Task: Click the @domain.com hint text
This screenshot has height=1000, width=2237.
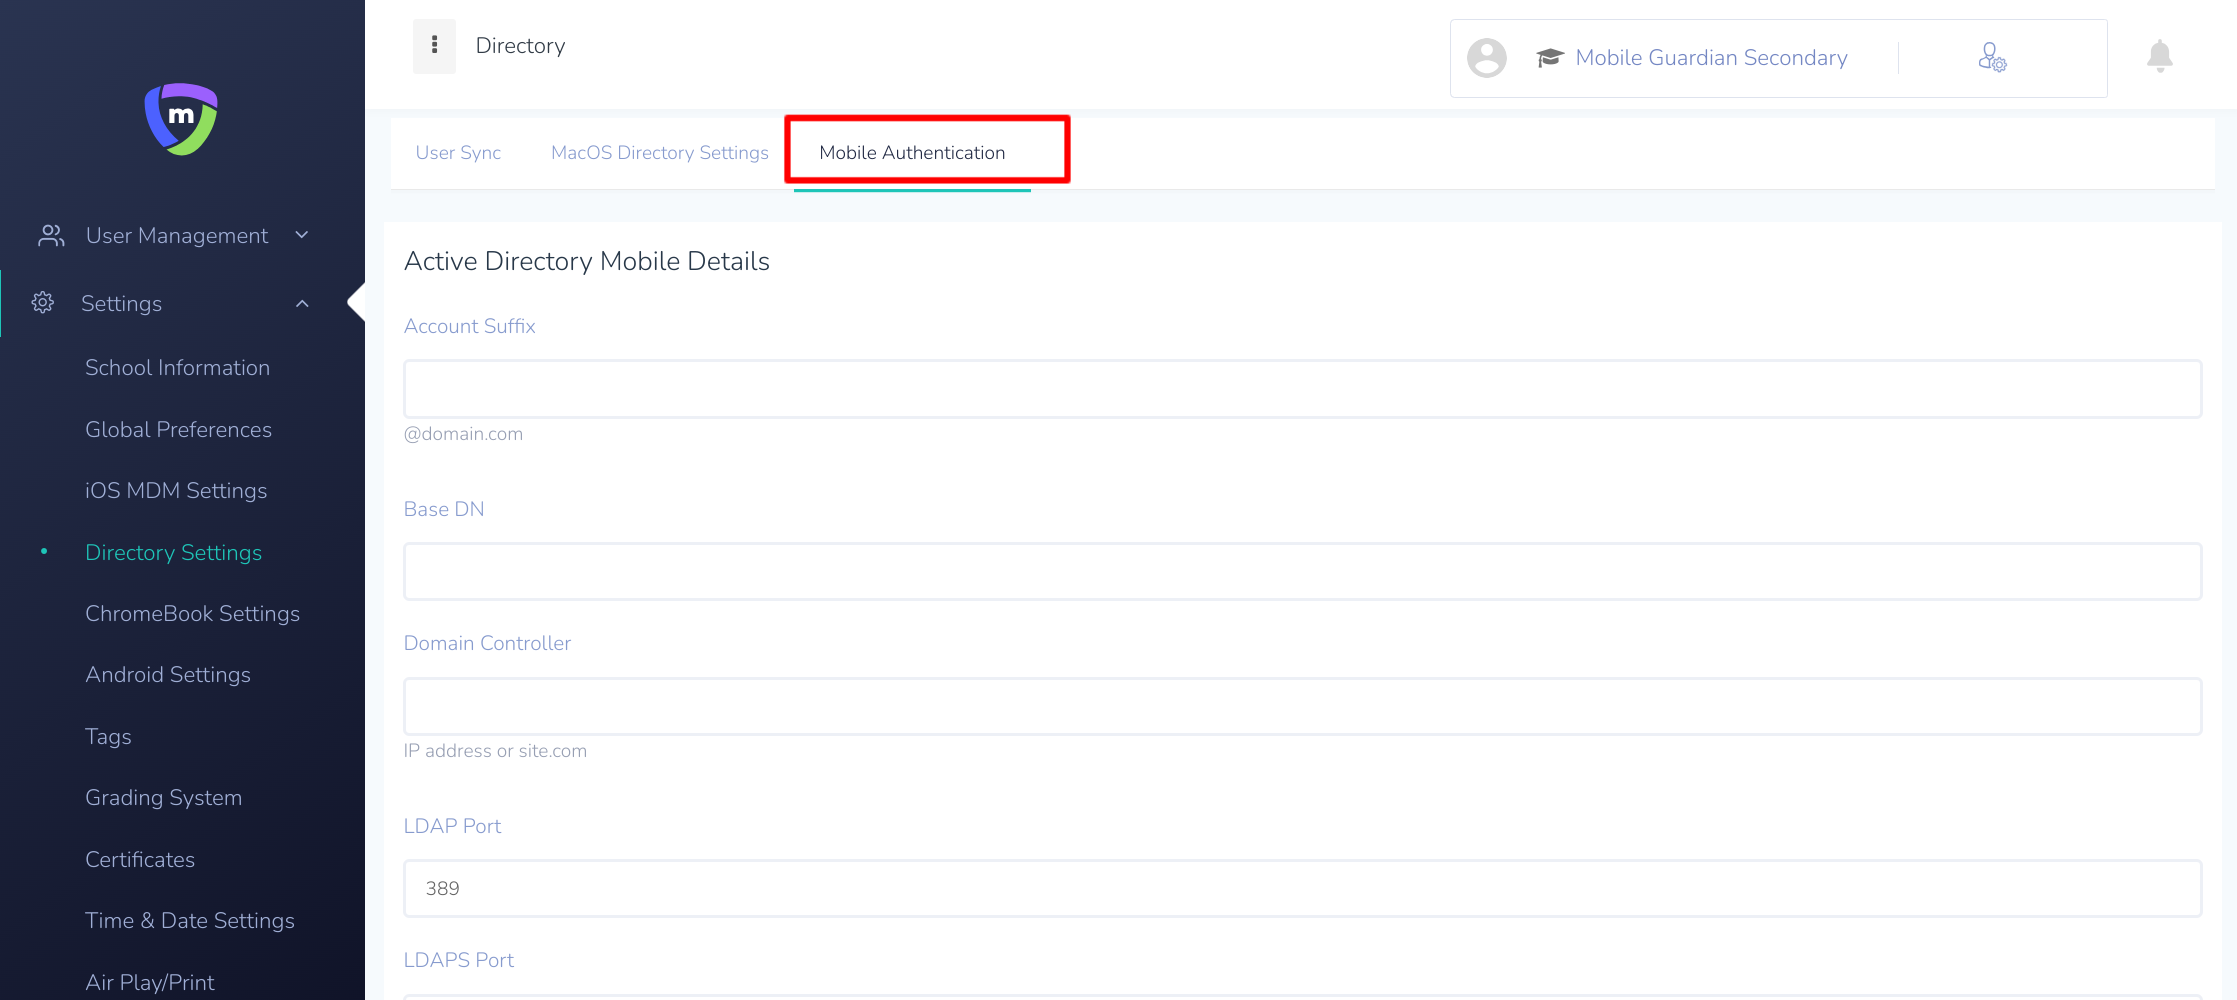Action: [x=463, y=434]
